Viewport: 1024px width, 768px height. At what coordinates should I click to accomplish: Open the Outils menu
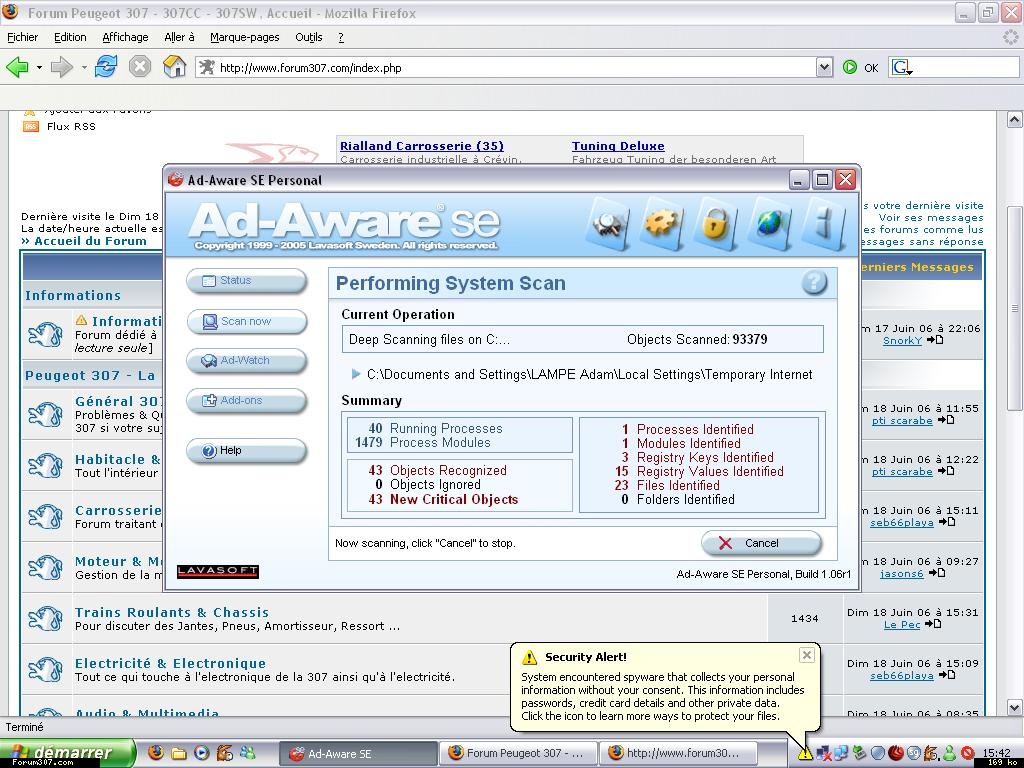pyautogui.click(x=309, y=37)
